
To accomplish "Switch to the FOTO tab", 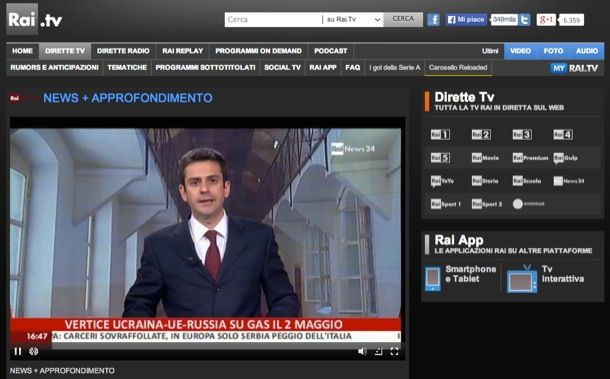I will tap(554, 51).
